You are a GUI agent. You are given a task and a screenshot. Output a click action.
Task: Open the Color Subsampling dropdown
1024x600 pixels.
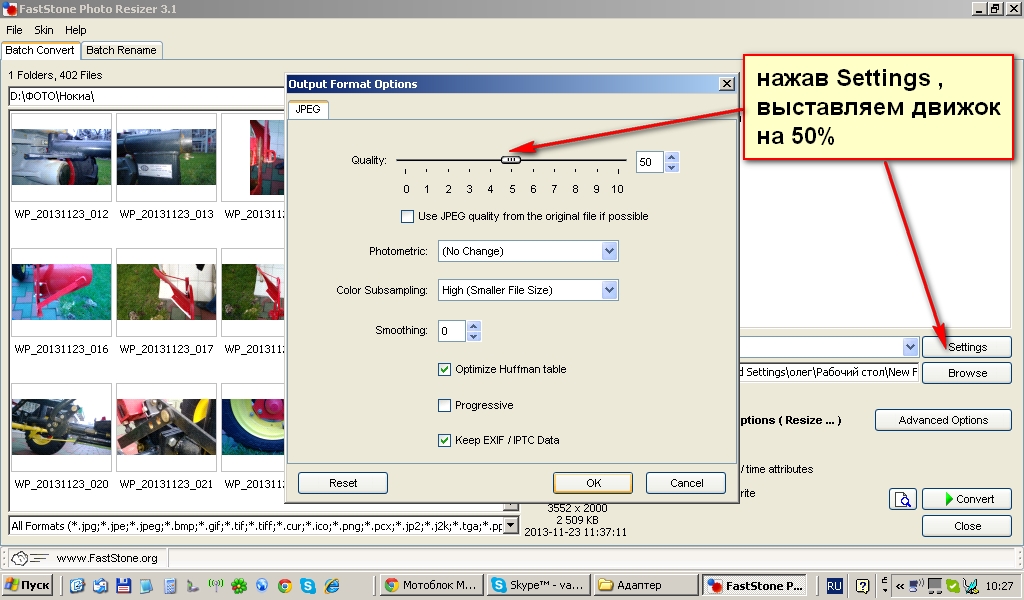coord(609,290)
